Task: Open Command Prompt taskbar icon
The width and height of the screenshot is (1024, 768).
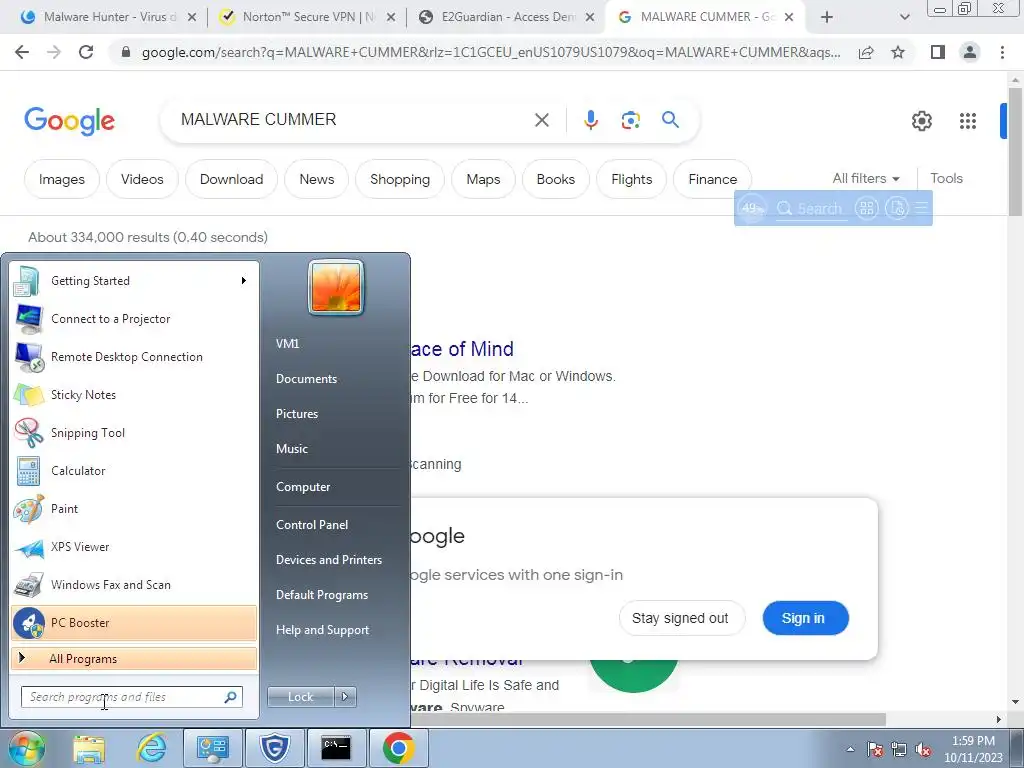Action: coord(336,748)
